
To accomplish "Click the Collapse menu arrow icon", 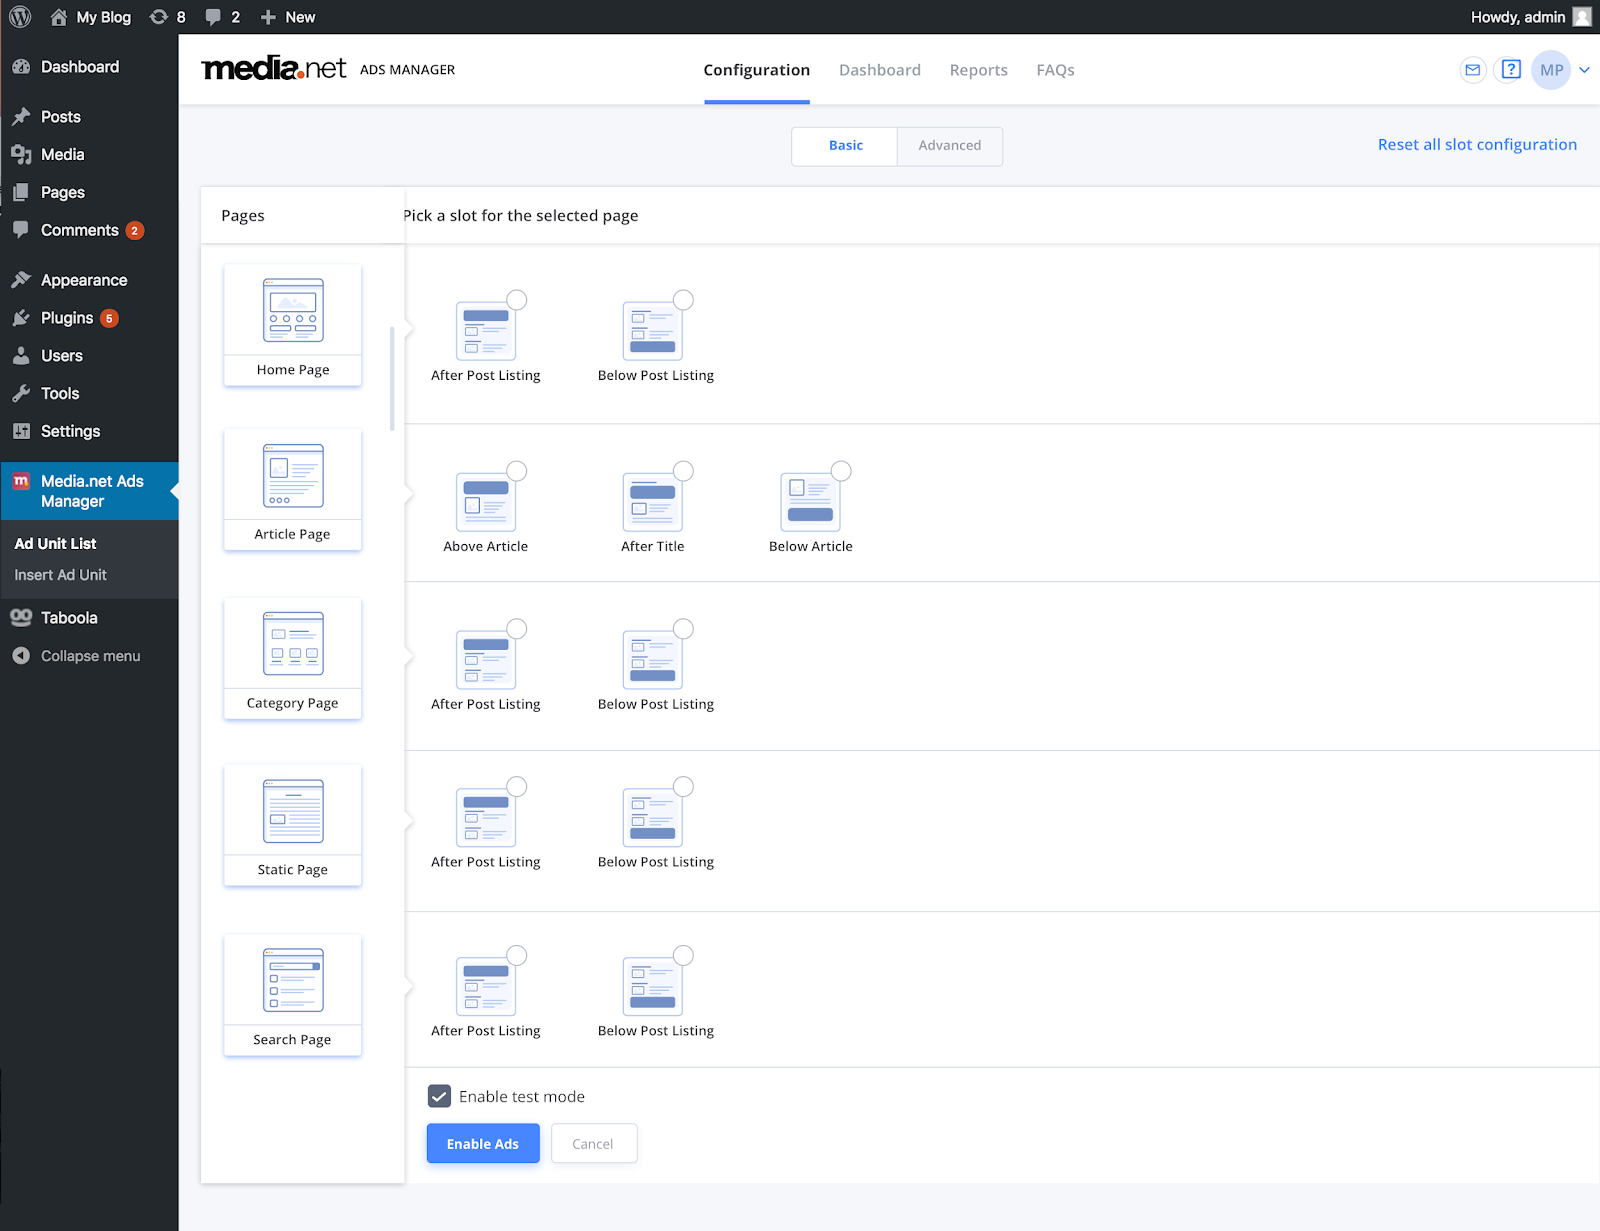I will pyautogui.click(x=21, y=656).
